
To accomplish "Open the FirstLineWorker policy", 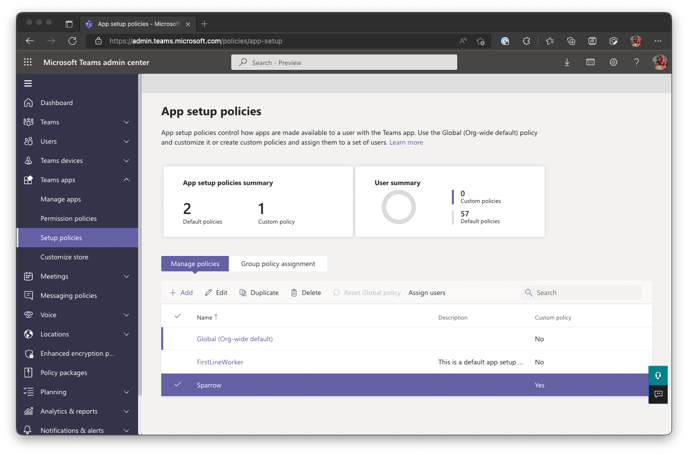I will [220, 362].
